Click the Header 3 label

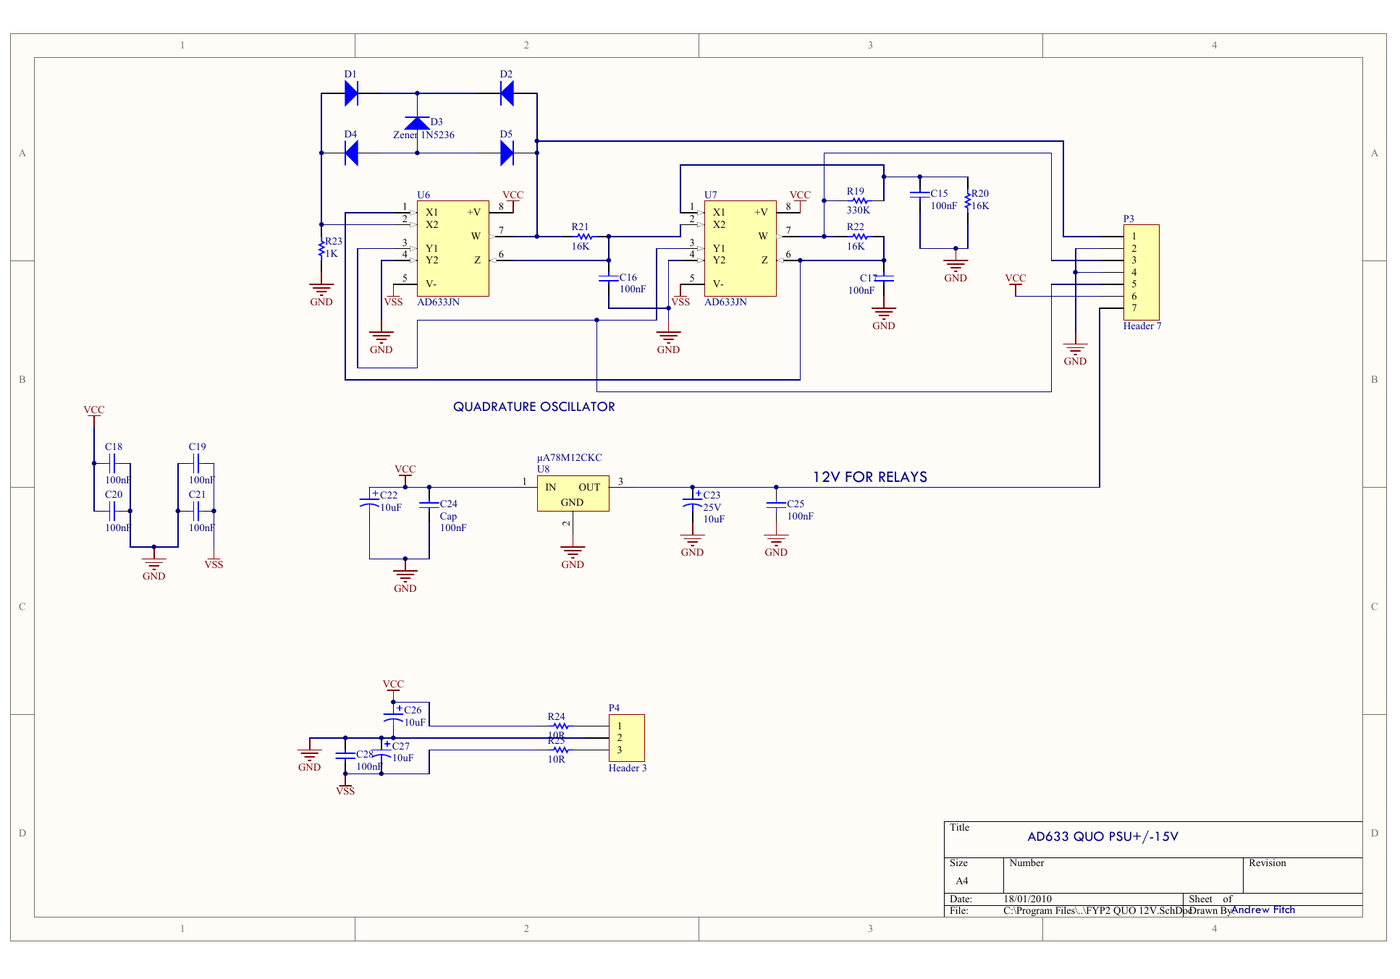(x=628, y=768)
